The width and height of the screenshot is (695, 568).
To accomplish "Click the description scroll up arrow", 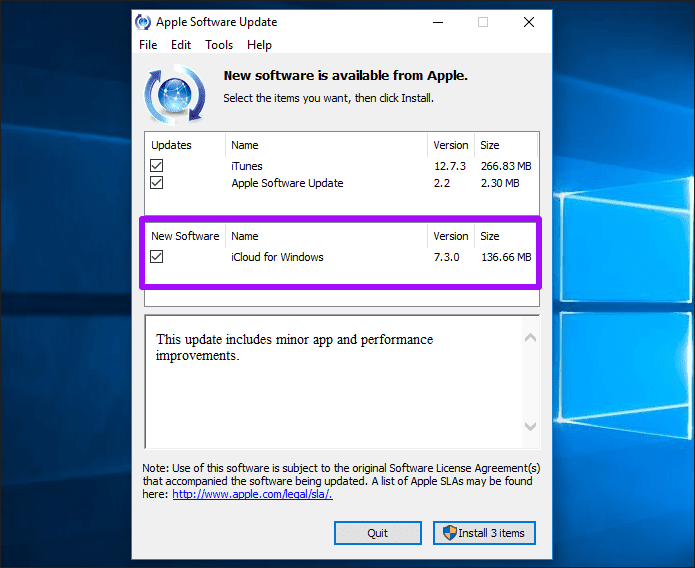I will coord(530,338).
